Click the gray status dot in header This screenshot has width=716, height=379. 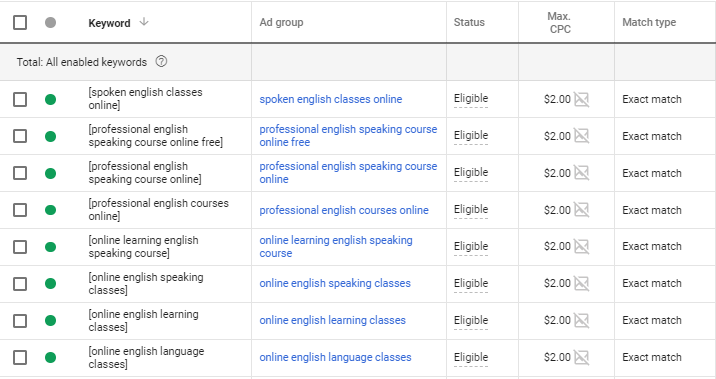click(51, 22)
